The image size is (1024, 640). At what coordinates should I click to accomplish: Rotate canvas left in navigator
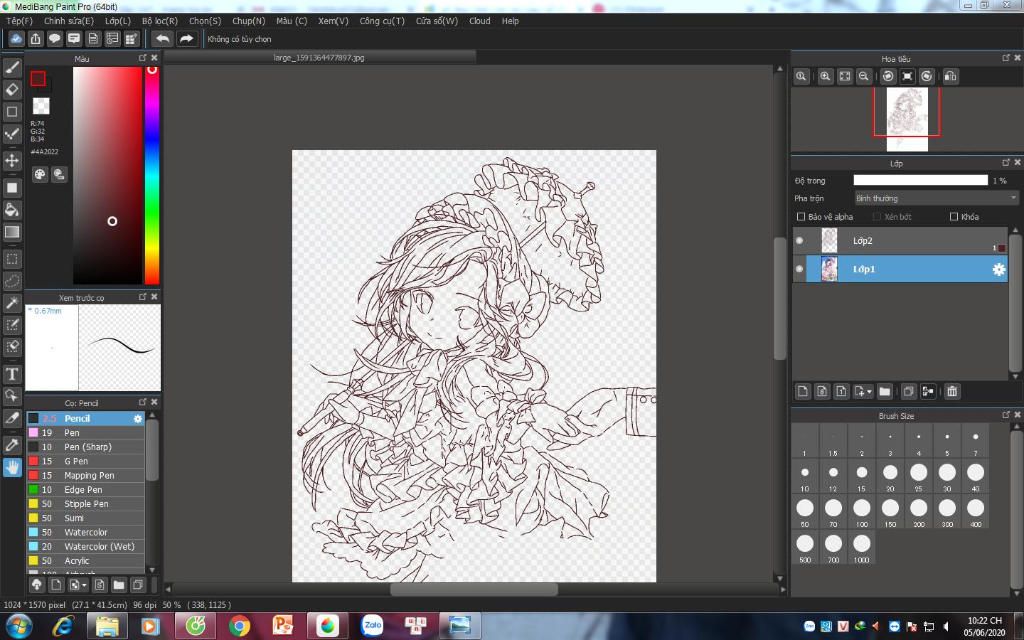pyautogui.click(x=888, y=76)
